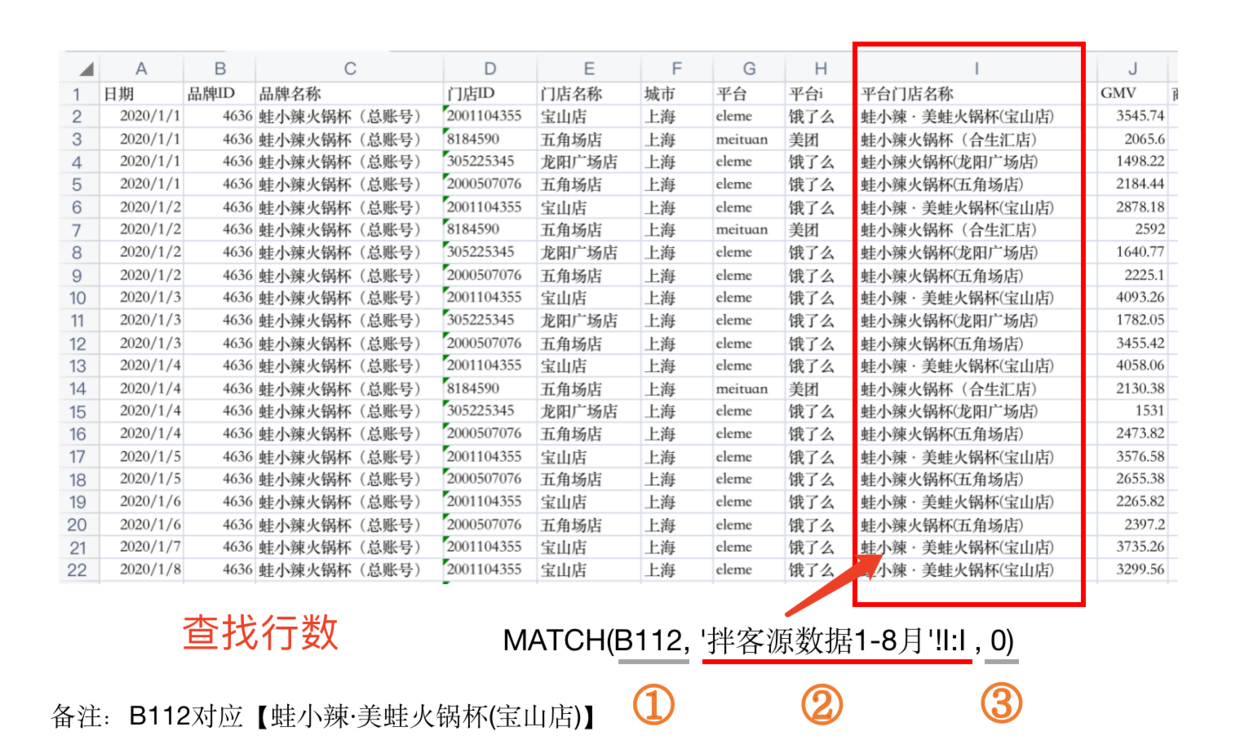Viewport: 1240px width, 749px height.
Task: Select column H header
Action: pos(820,69)
